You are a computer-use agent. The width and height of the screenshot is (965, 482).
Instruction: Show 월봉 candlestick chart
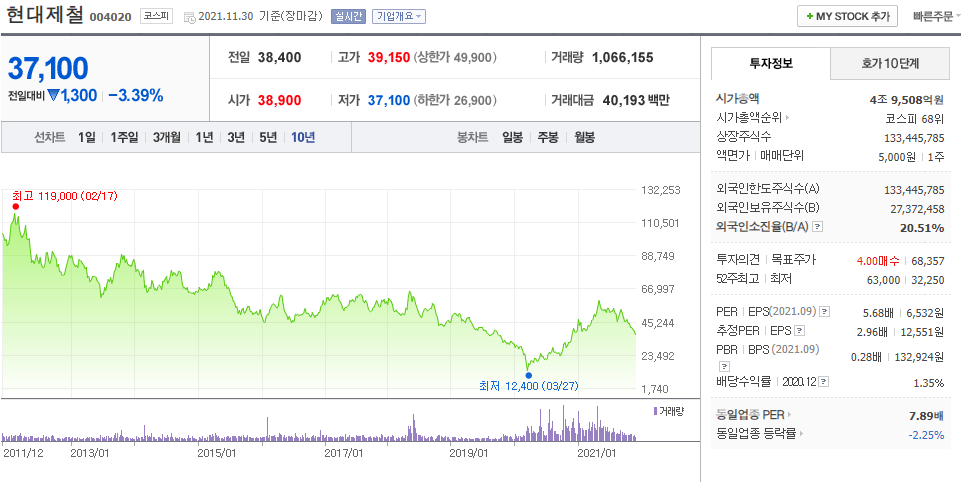tap(584, 137)
